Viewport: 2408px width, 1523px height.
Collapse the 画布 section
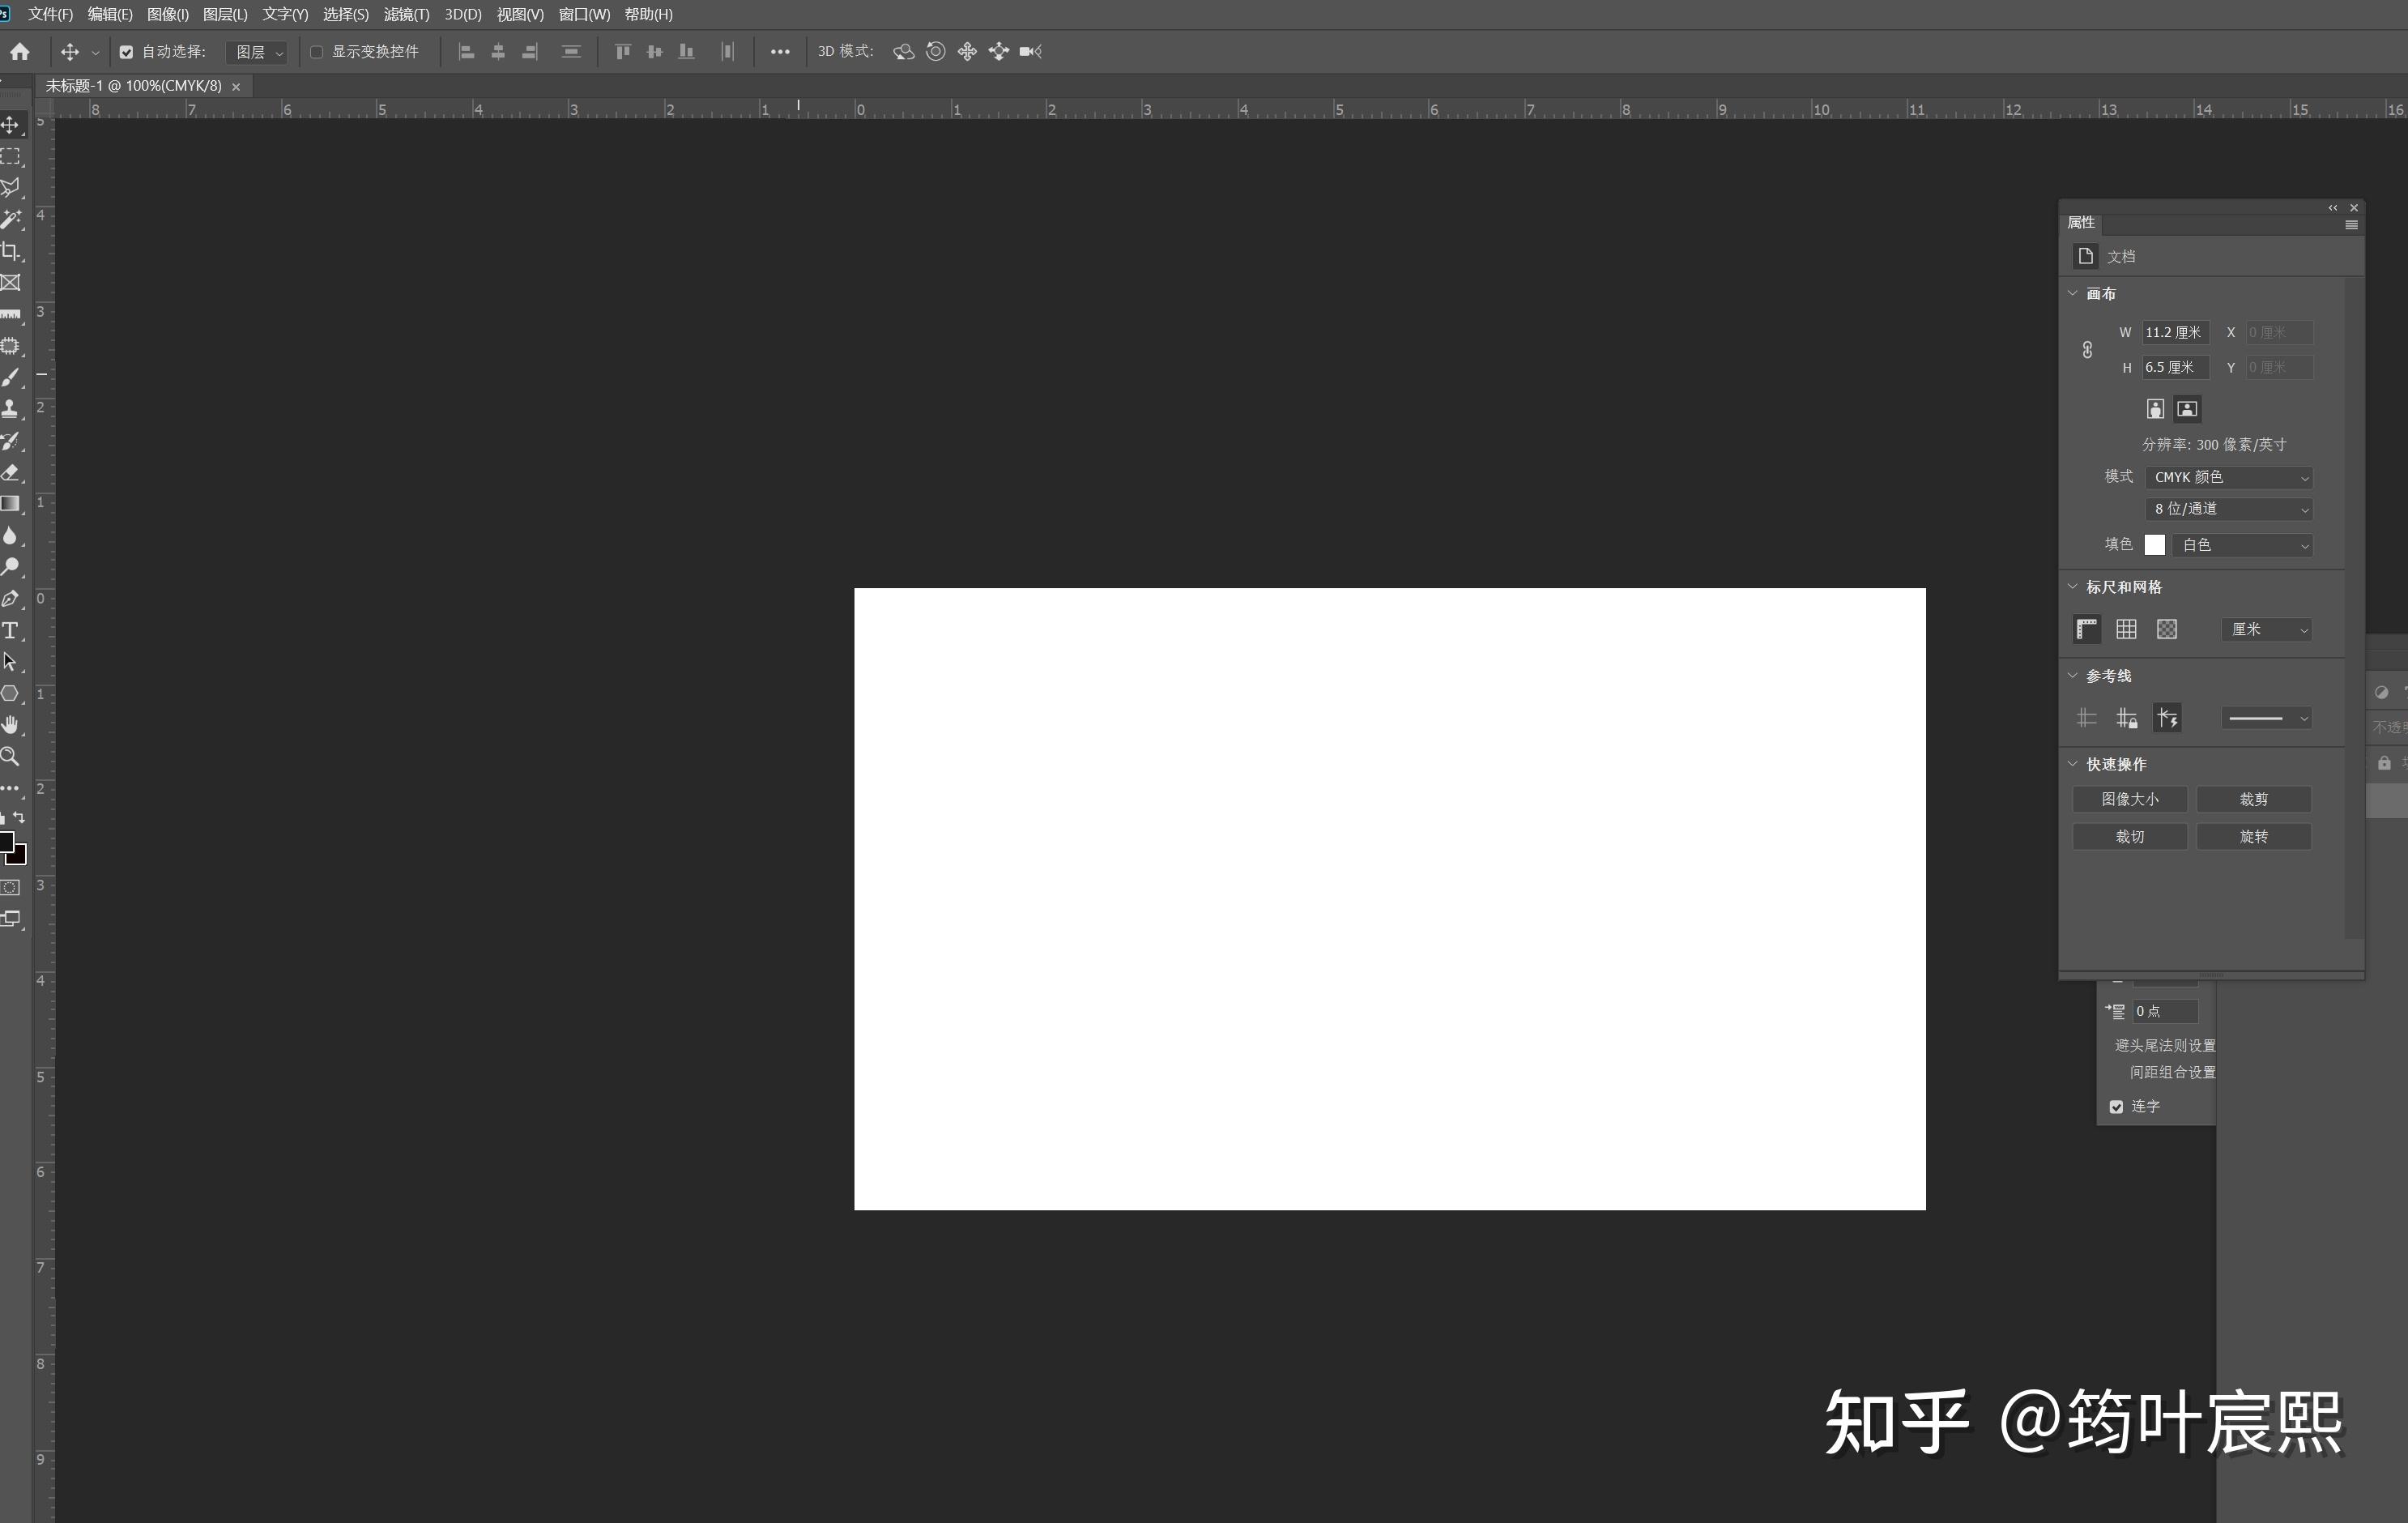tap(2073, 293)
